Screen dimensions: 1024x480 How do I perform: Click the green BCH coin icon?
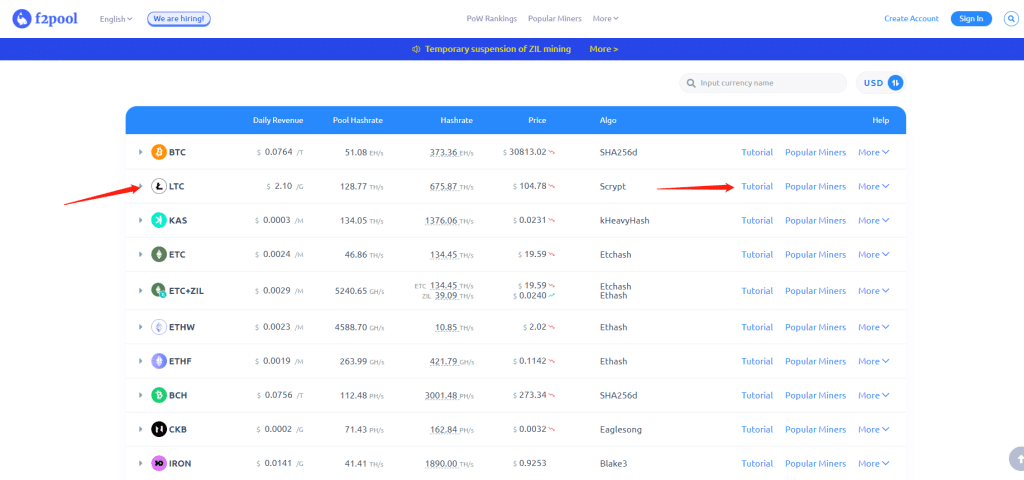click(158, 395)
